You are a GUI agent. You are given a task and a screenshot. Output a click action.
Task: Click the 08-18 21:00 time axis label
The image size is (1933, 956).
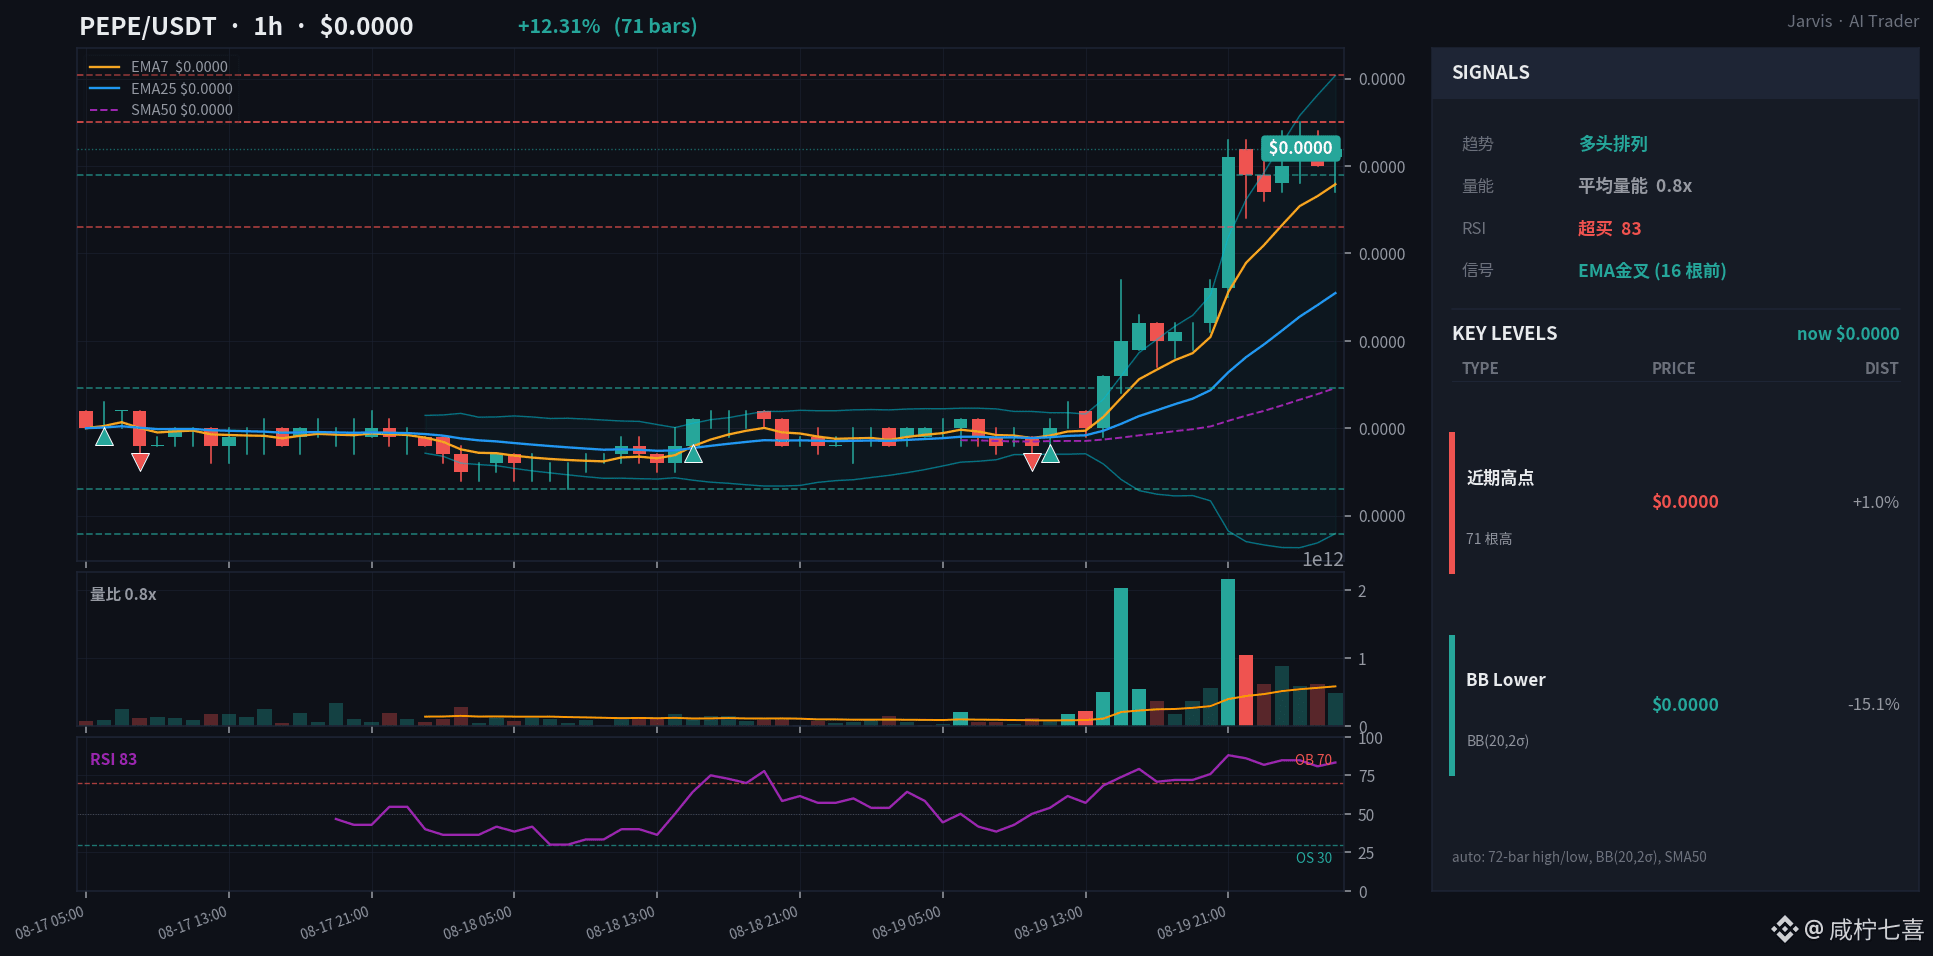pyautogui.click(x=764, y=923)
